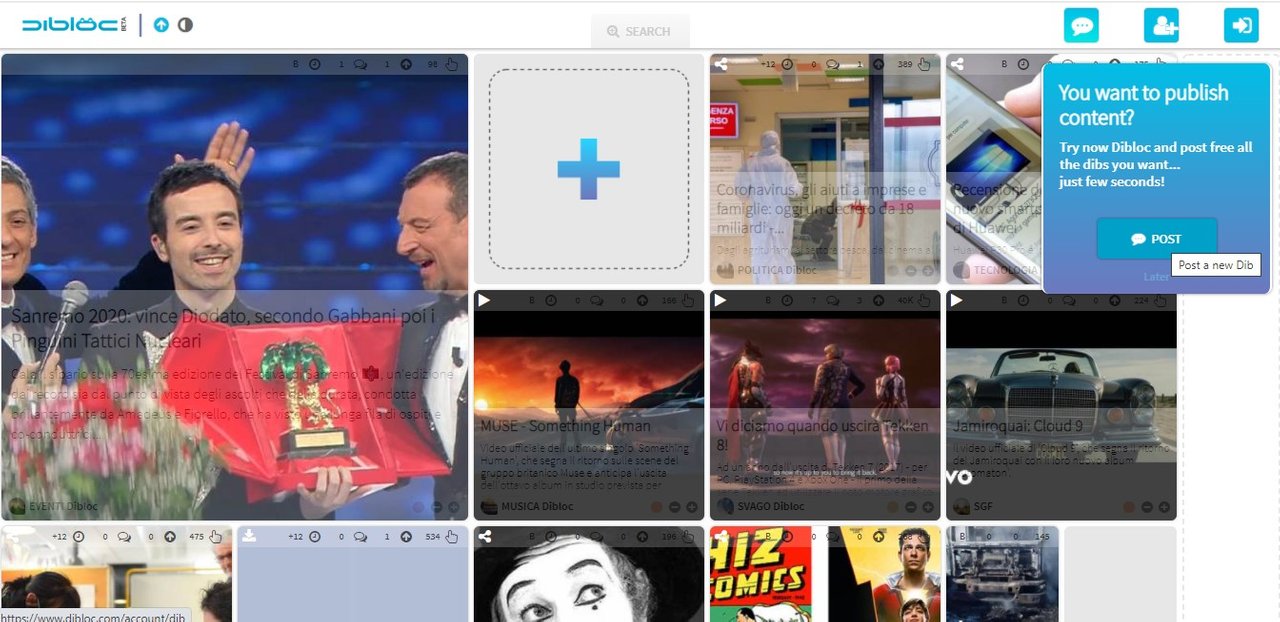1280x622 pixels.
Task: Click clock icon on Tekken card
Action: tap(787, 300)
